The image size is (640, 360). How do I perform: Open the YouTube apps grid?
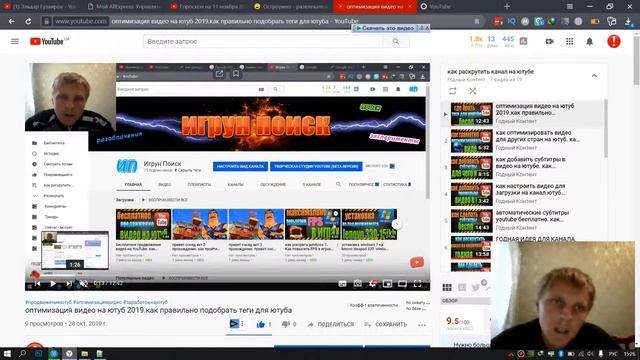[569, 41]
